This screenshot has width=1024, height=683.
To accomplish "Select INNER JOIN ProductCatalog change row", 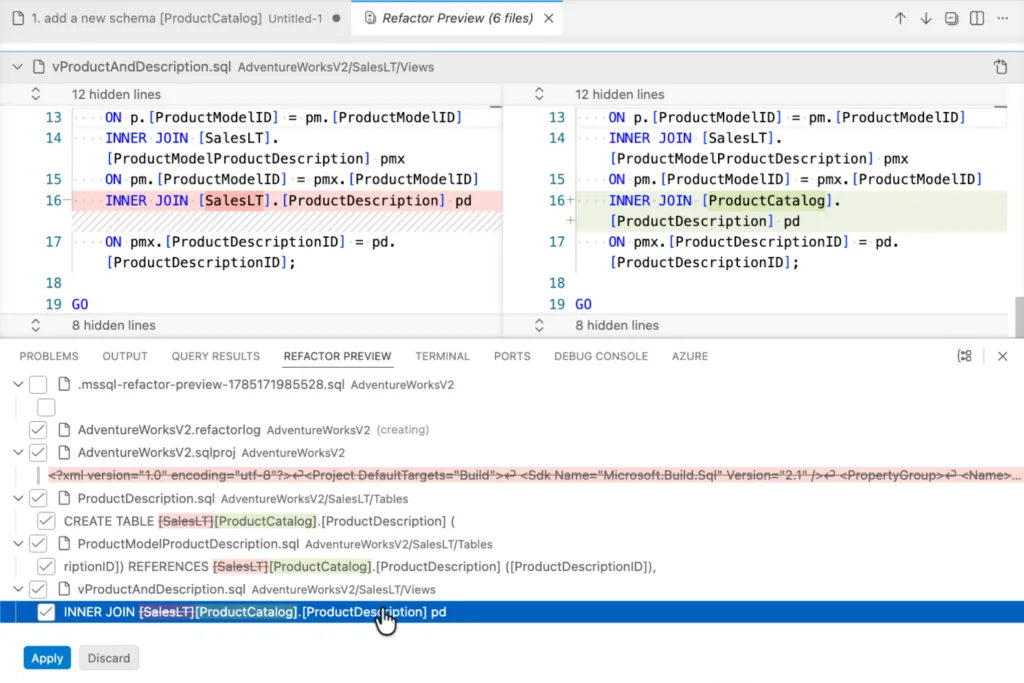I will [x=512, y=612].
